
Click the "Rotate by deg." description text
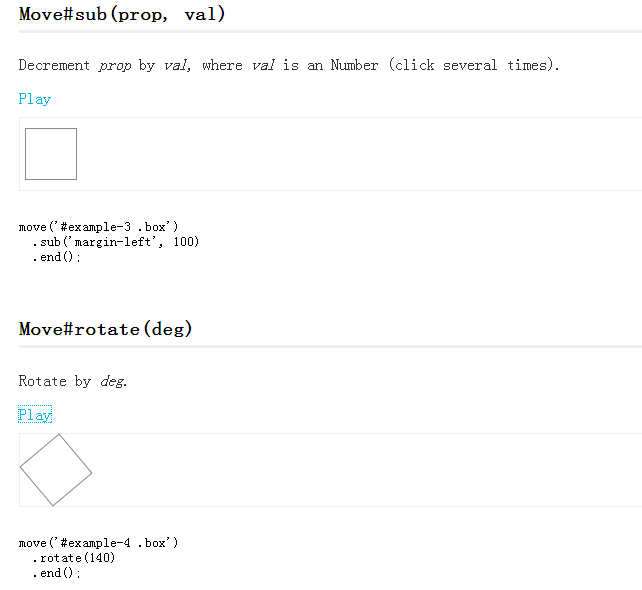tap(72, 381)
